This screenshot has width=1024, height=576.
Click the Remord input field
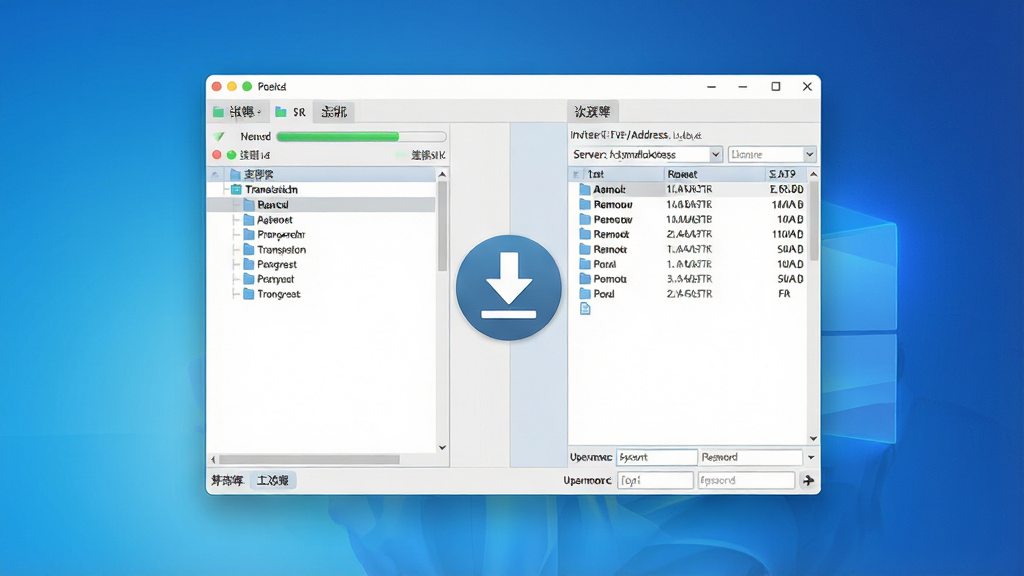click(x=750, y=457)
